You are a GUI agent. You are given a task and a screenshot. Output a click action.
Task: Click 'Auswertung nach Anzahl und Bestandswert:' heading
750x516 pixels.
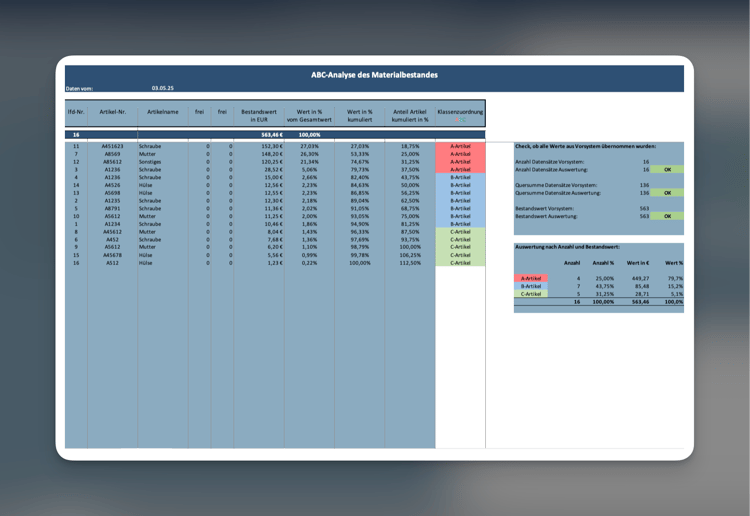coord(567,247)
